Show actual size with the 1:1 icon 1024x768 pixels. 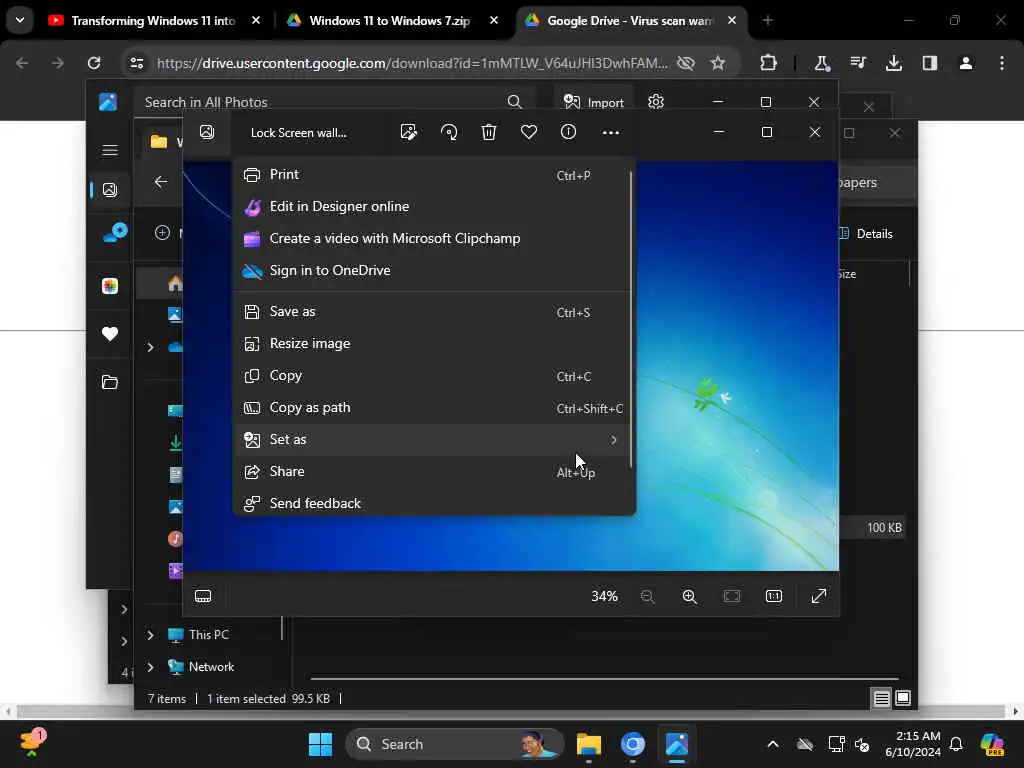click(x=774, y=596)
